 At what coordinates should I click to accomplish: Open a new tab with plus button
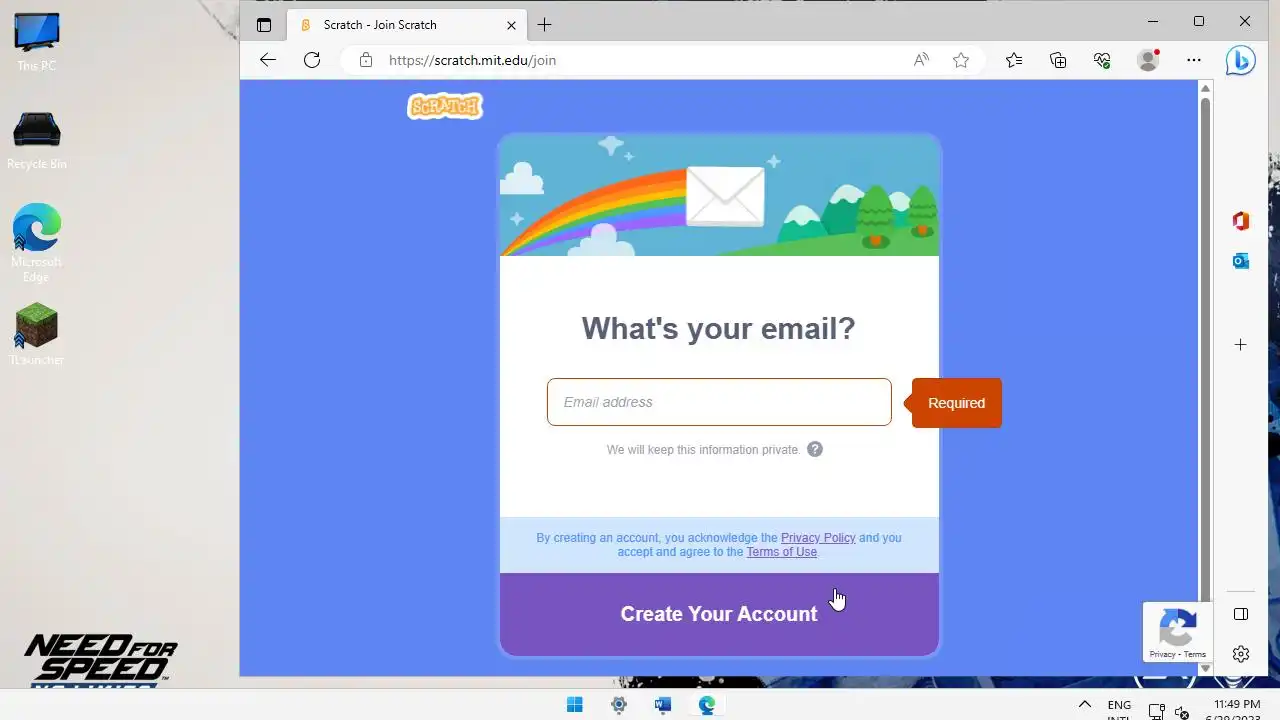pyautogui.click(x=544, y=25)
